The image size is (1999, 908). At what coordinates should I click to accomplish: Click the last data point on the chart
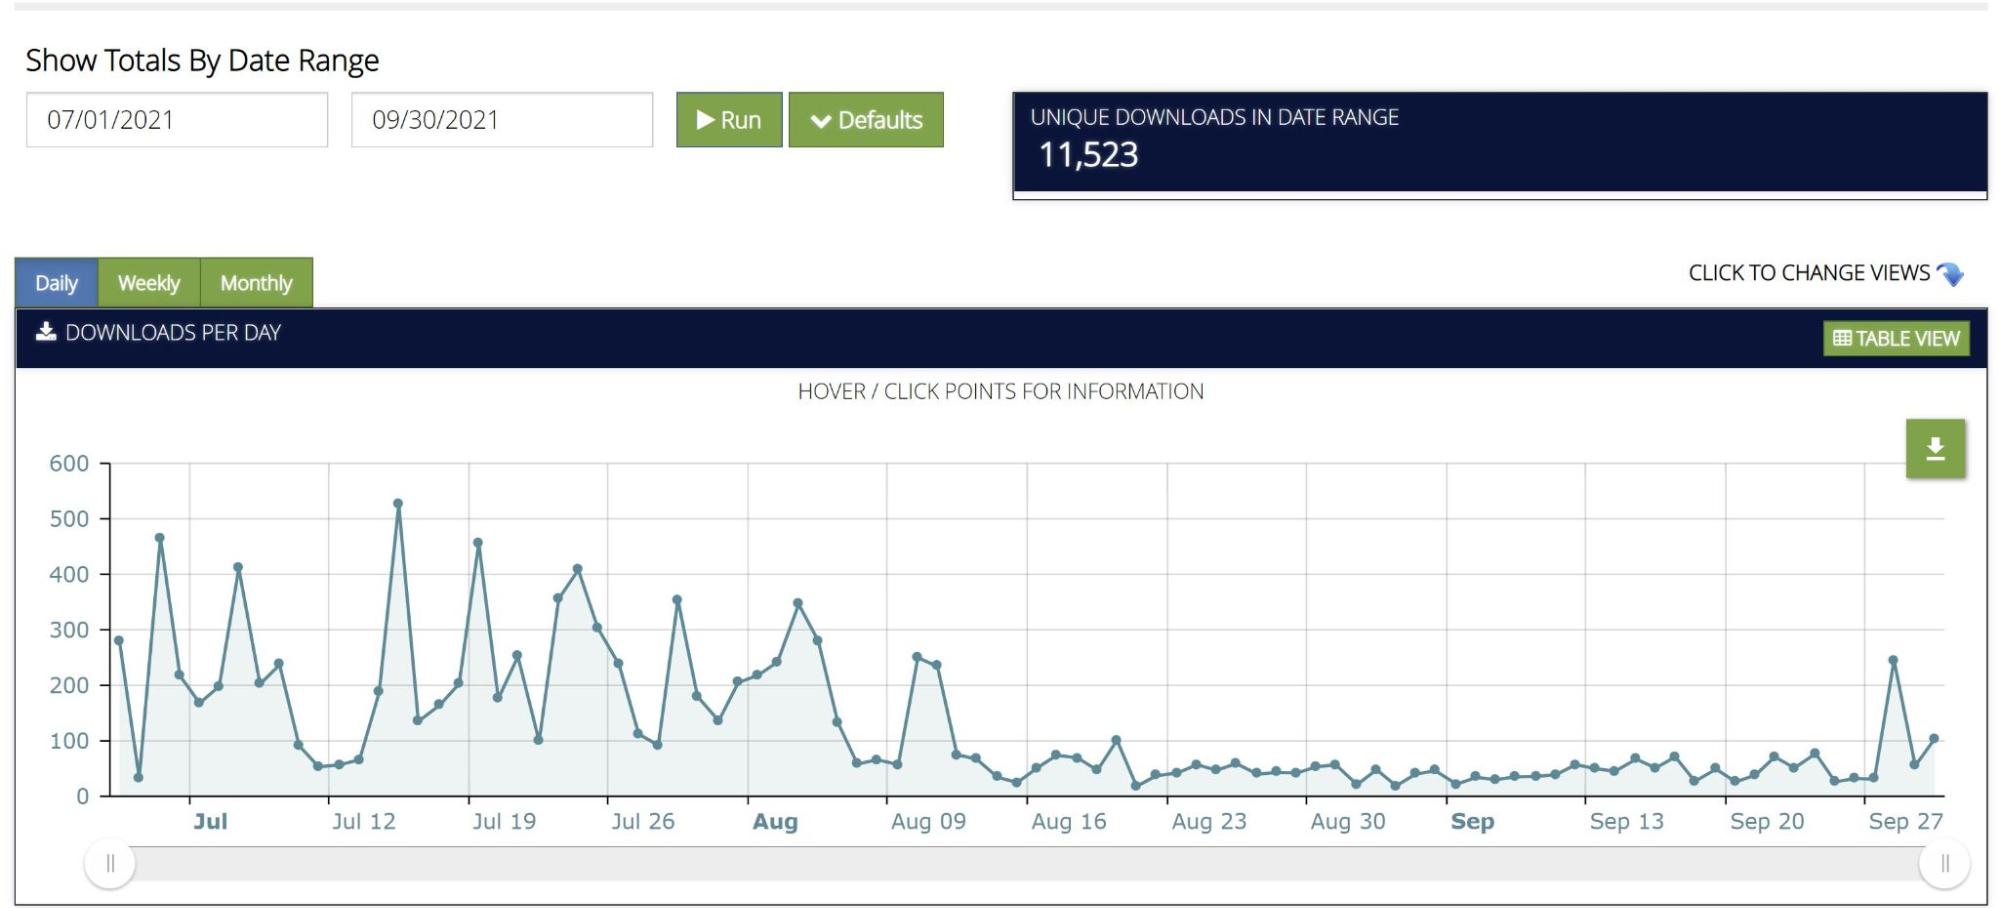(1934, 739)
